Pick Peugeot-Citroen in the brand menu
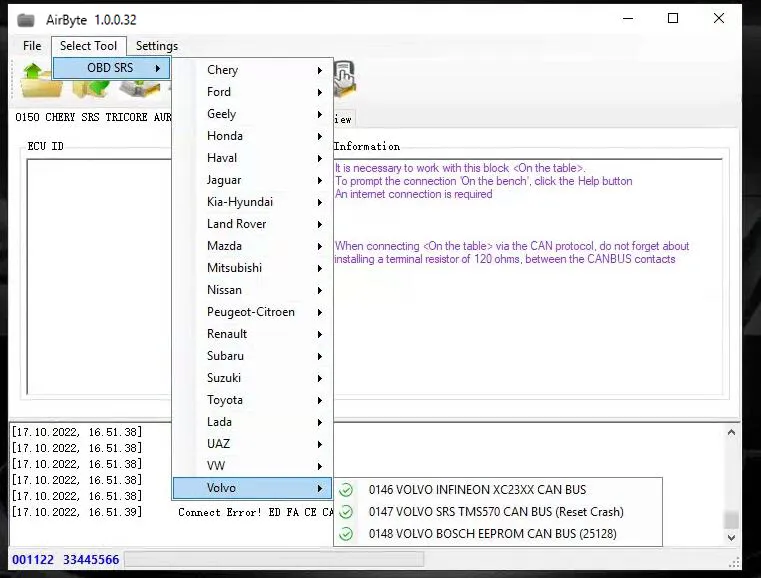761x578 pixels. [x=251, y=312]
